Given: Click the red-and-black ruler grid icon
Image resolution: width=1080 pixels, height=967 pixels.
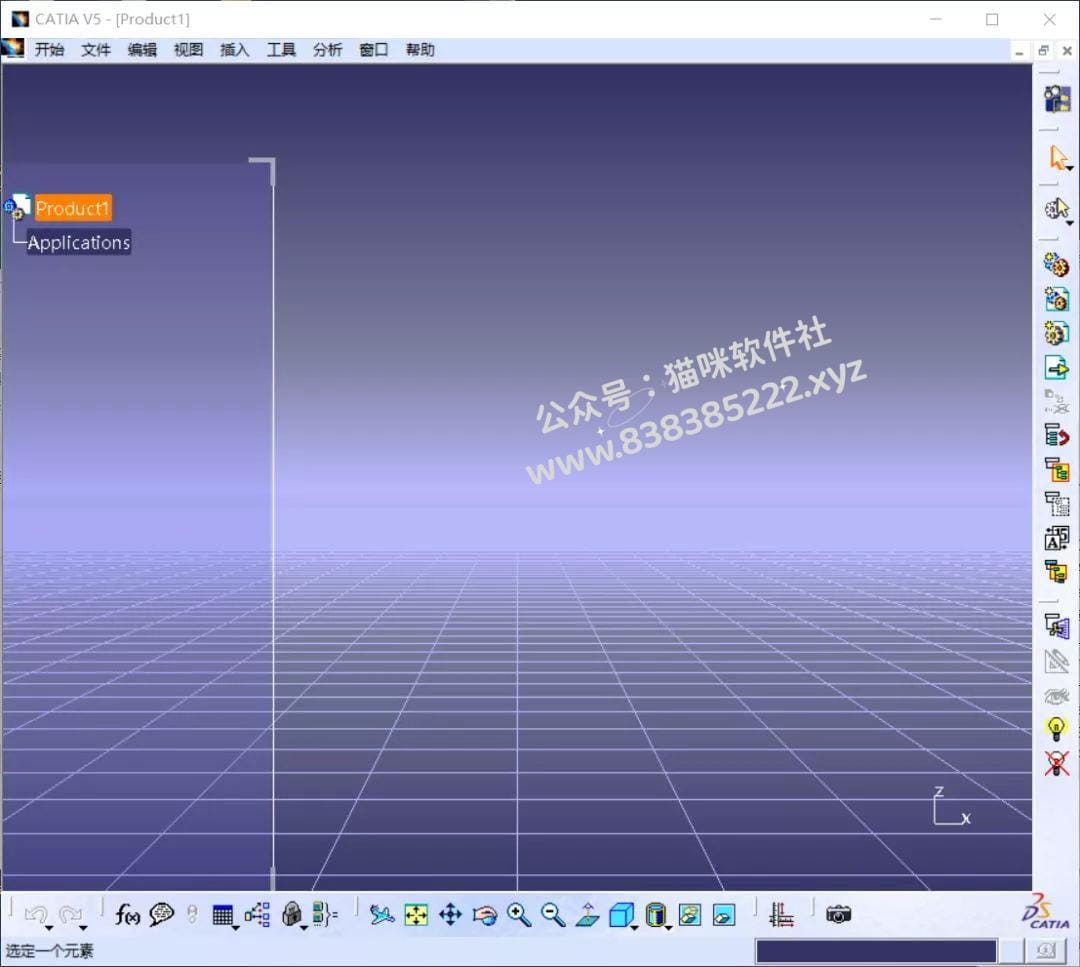Looking at the screenshot, I should [781, 915].
